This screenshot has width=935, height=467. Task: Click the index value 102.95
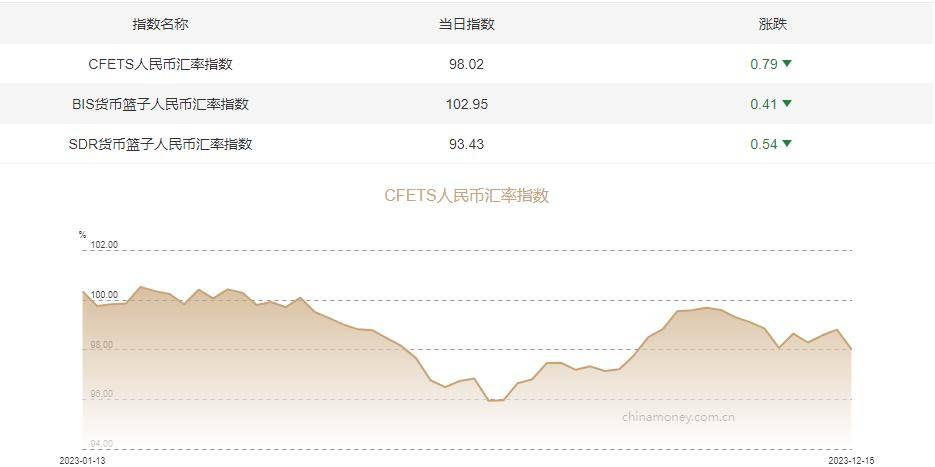[x=466, y=104]
